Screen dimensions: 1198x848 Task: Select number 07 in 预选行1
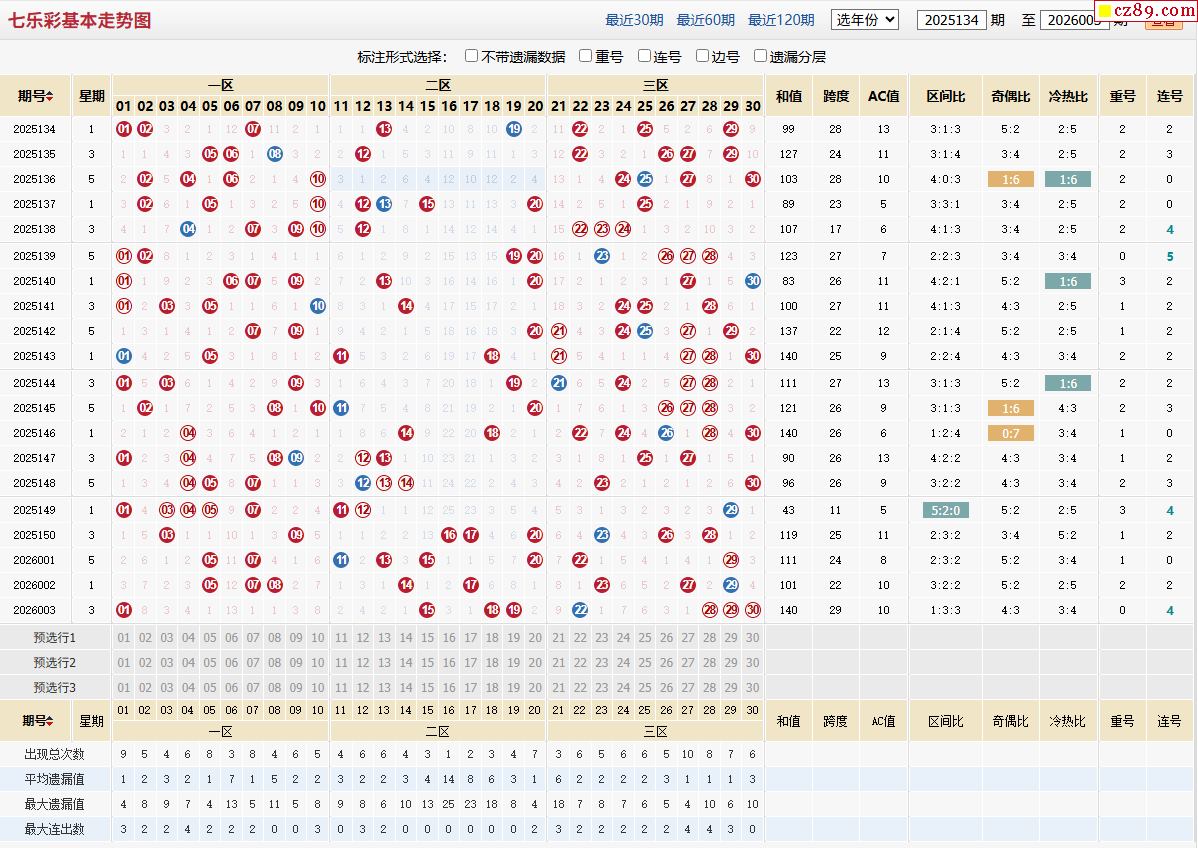(253, 637)
